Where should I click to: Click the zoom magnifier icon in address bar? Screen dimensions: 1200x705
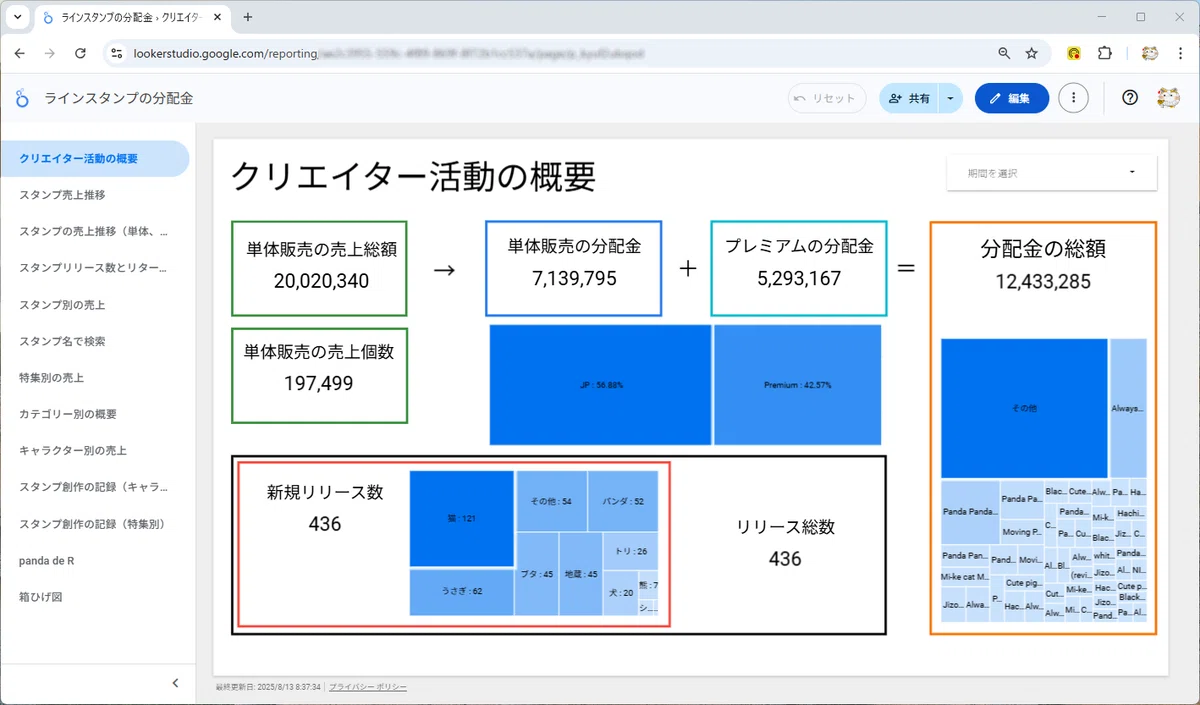[x=1004, y=53]
